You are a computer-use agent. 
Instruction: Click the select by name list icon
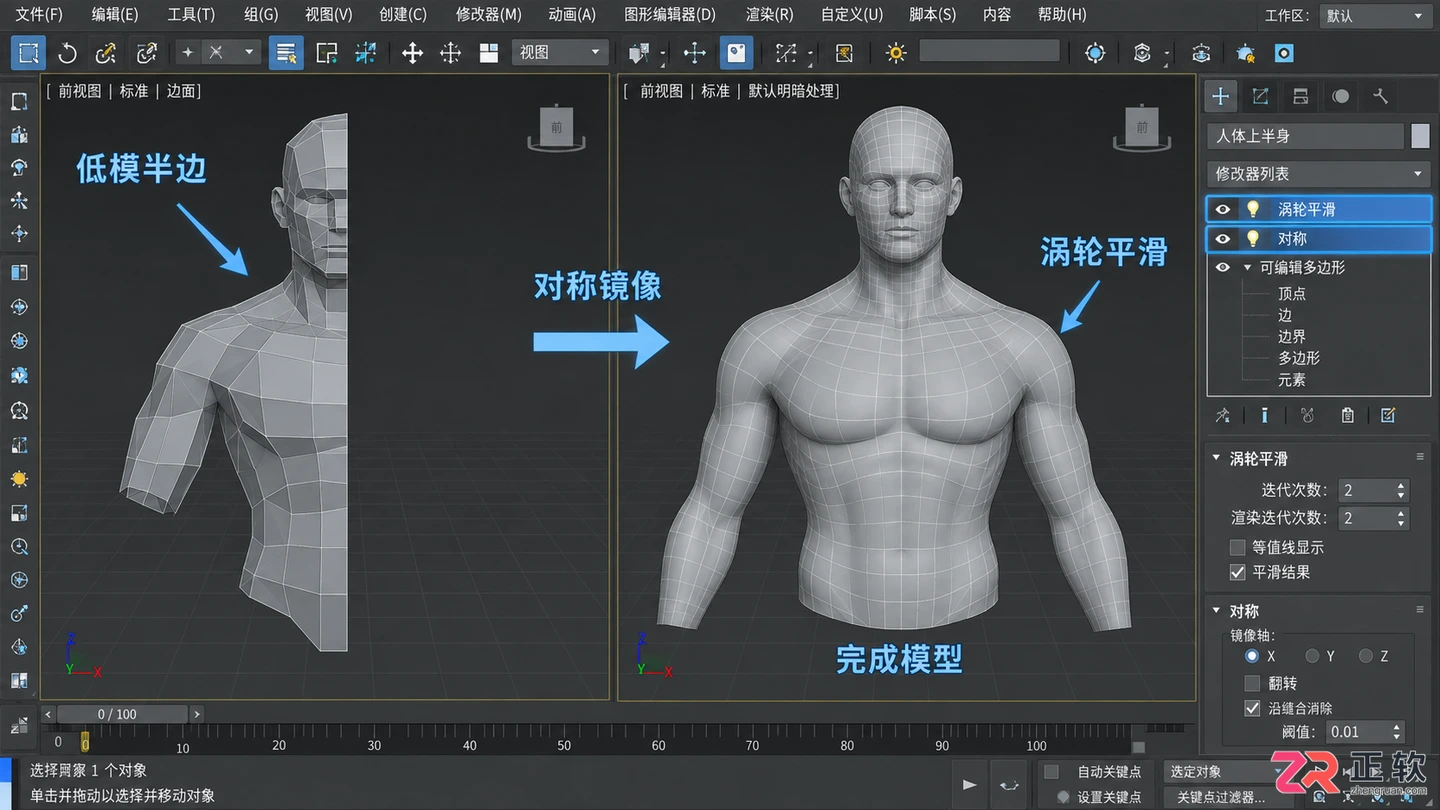click(x=286, y=53)
